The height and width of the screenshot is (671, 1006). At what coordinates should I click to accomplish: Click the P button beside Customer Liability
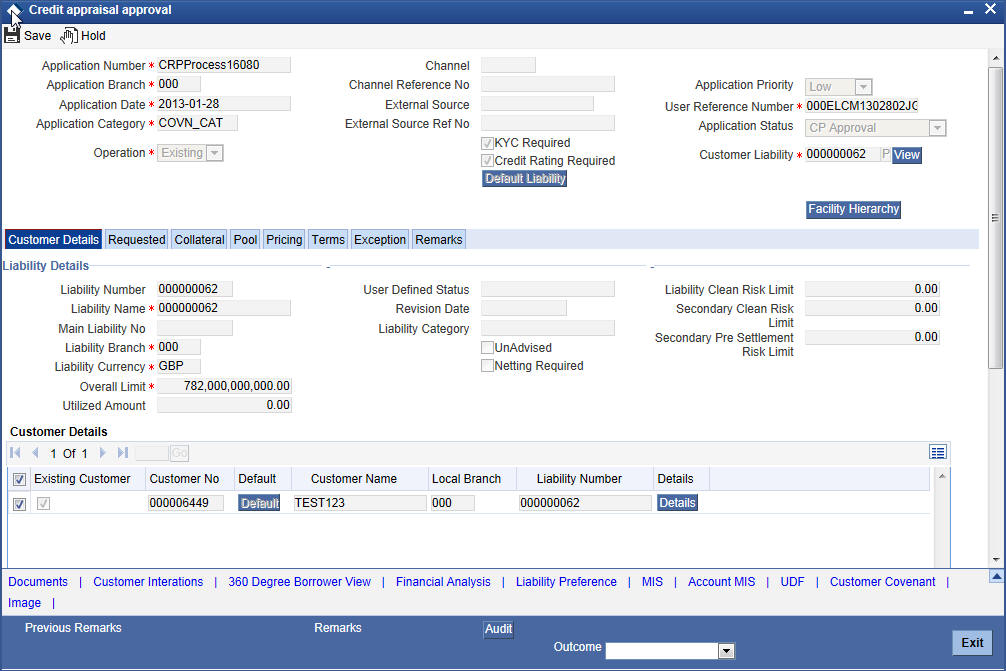click(885, 155)
